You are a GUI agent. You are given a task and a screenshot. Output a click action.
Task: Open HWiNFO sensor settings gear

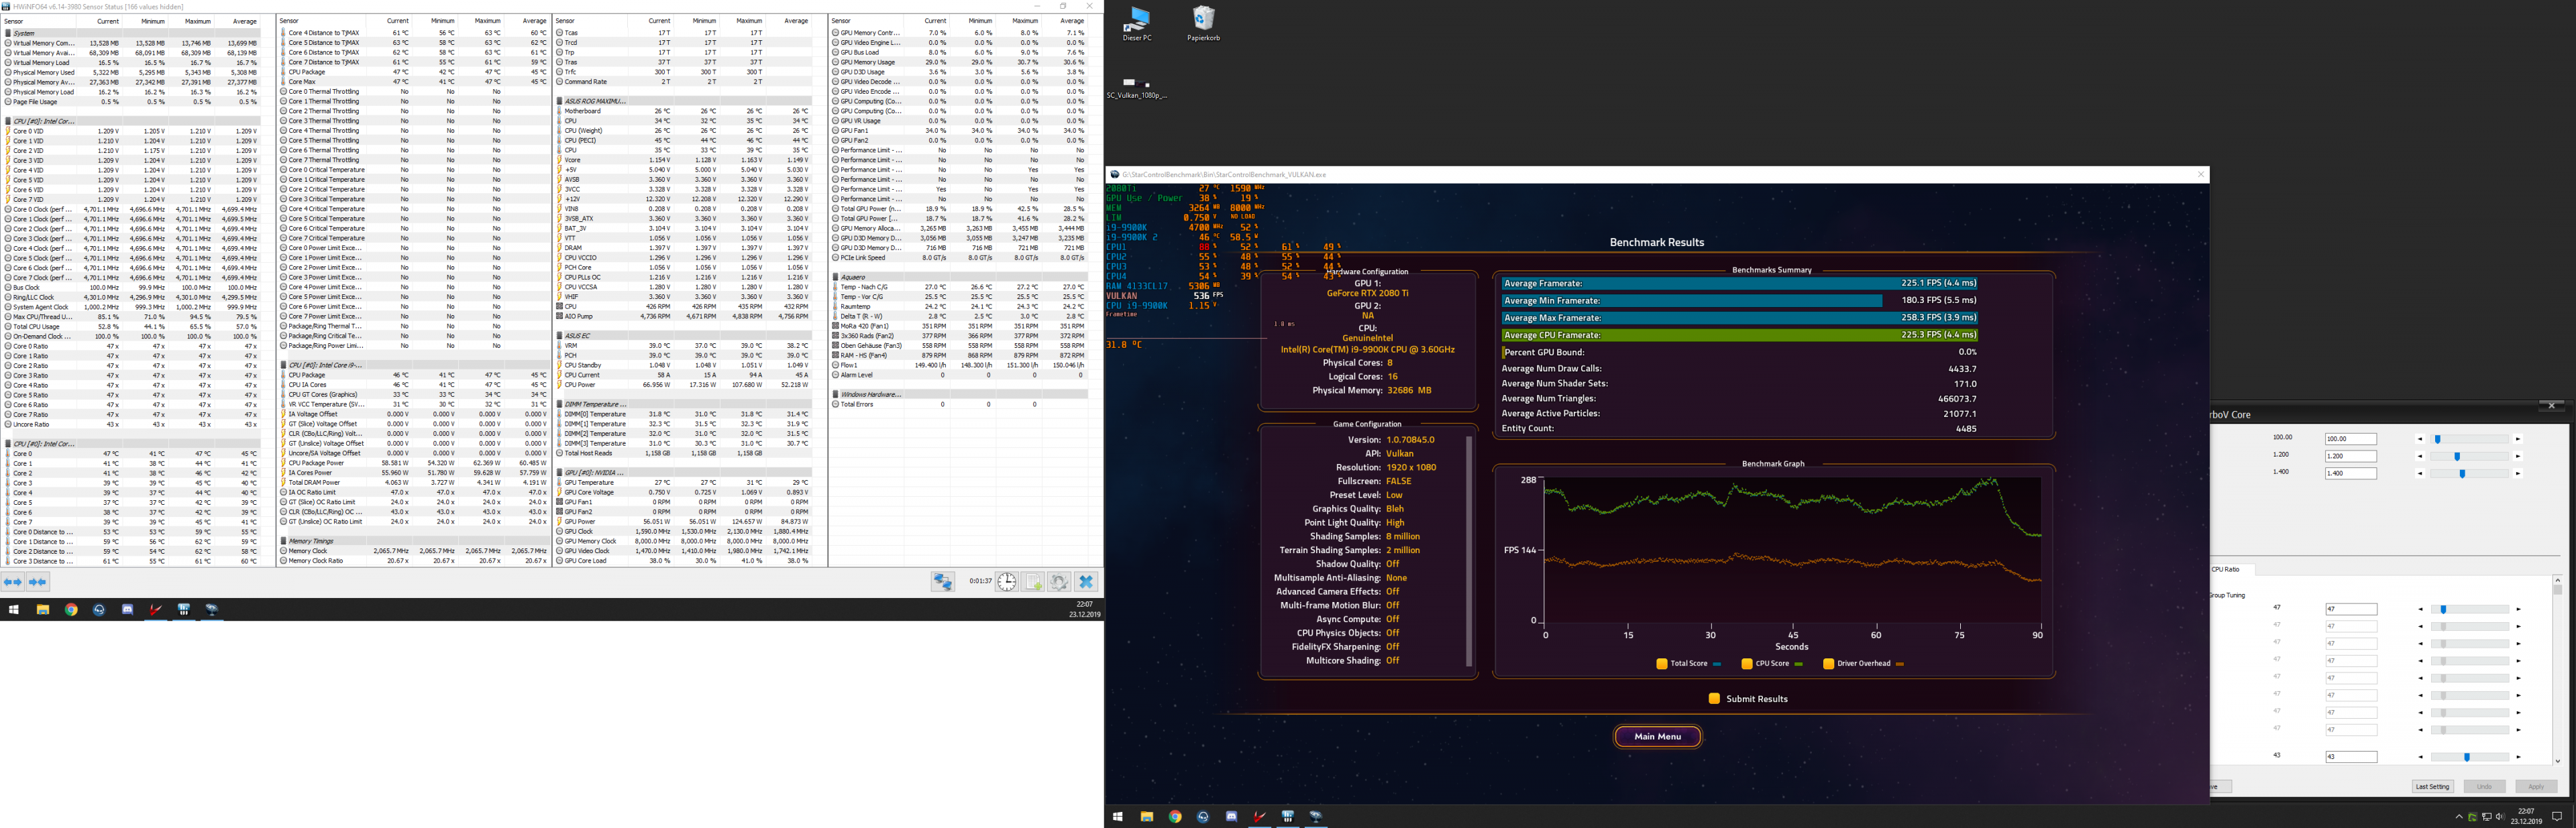[x=1059, y=582]
